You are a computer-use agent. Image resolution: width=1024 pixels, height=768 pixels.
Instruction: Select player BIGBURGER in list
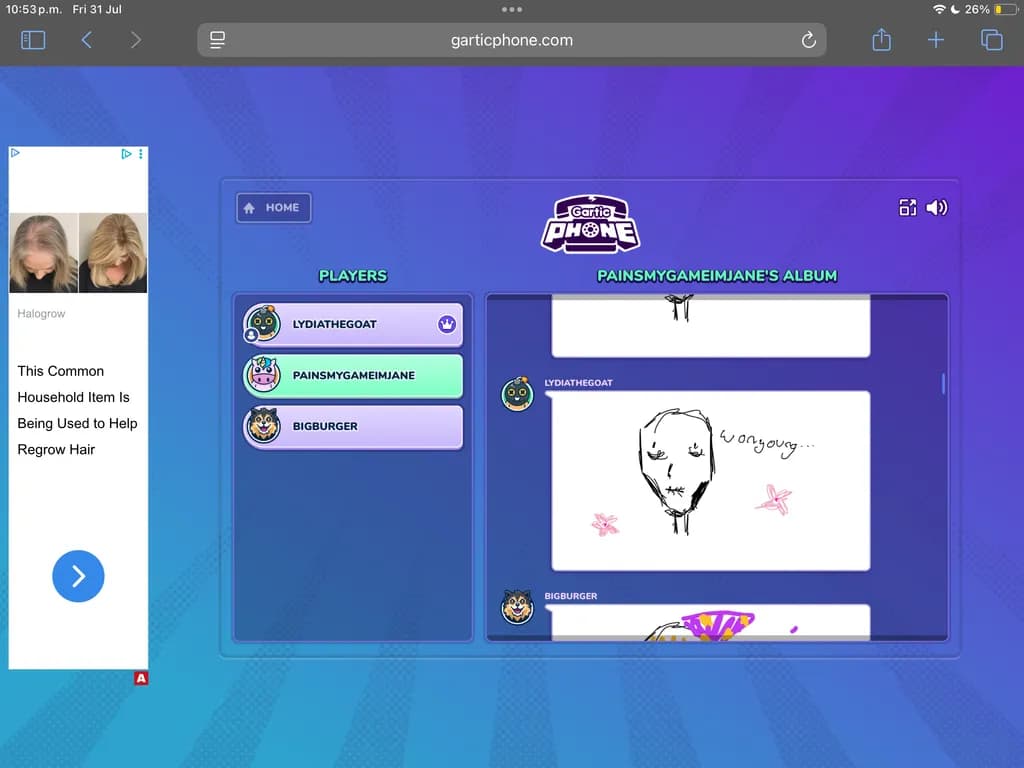(353, 426)
